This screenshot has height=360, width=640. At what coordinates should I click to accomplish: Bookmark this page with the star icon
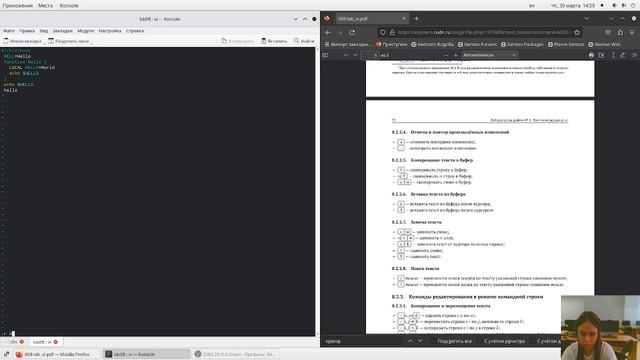click(x=577, y=32)
